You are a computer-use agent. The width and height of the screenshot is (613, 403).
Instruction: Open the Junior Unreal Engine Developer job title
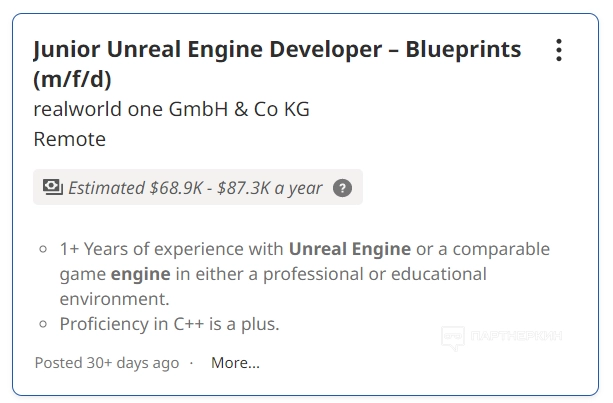click(x=277, y=49)
